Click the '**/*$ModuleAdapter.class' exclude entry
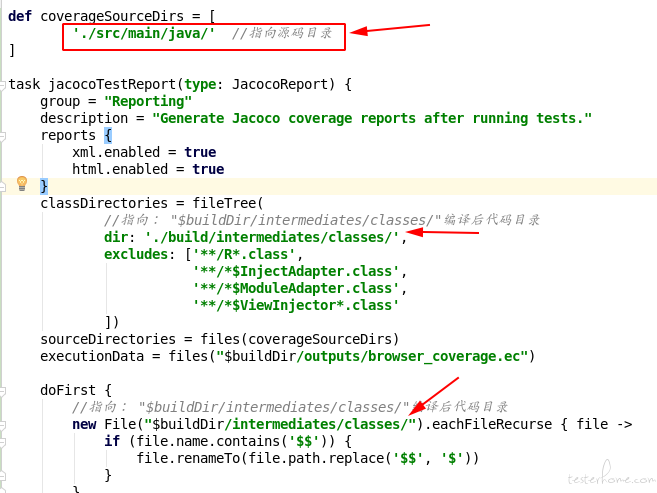This screenshot has width=657, height=493. coord(296,288)
